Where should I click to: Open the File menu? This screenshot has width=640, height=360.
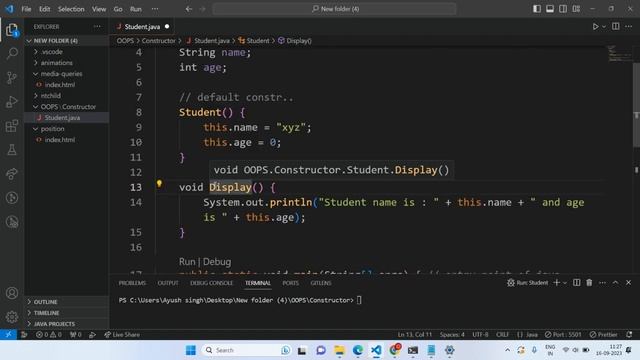[x=26, y=9]
